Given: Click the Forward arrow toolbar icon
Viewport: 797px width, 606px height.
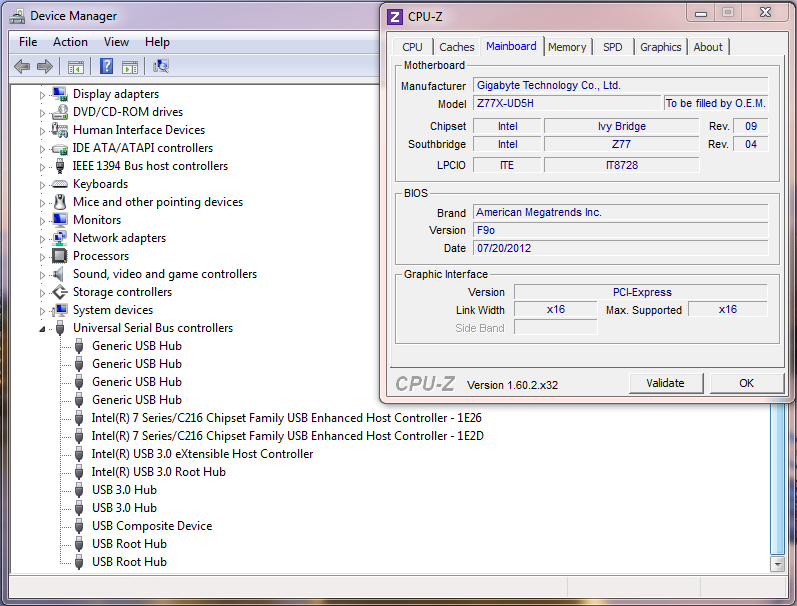Looking at the screenshot, I should coord(45,67).
